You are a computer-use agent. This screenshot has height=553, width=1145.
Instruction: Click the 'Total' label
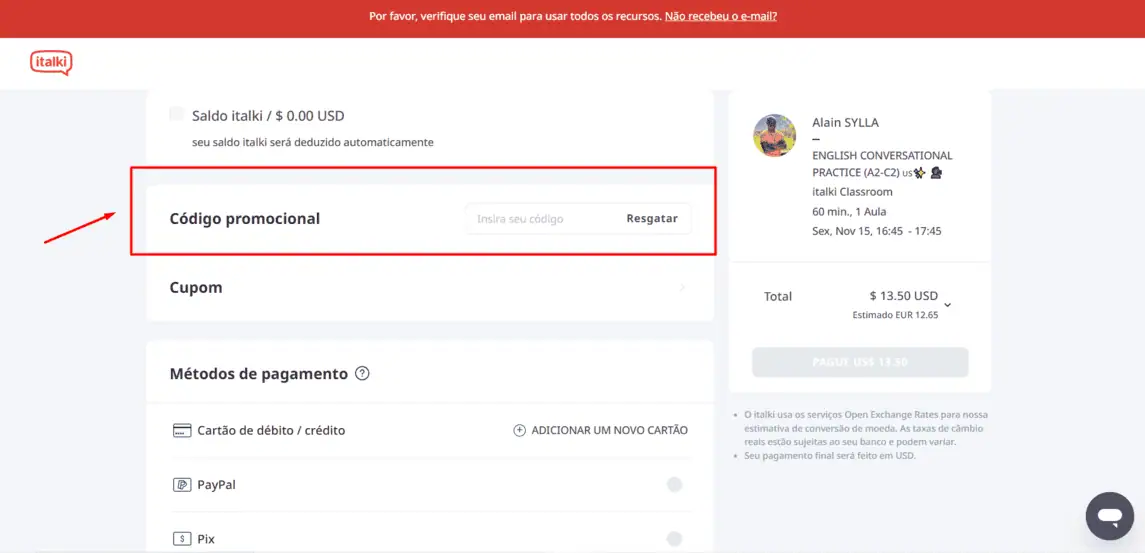(x=778, y=297)
